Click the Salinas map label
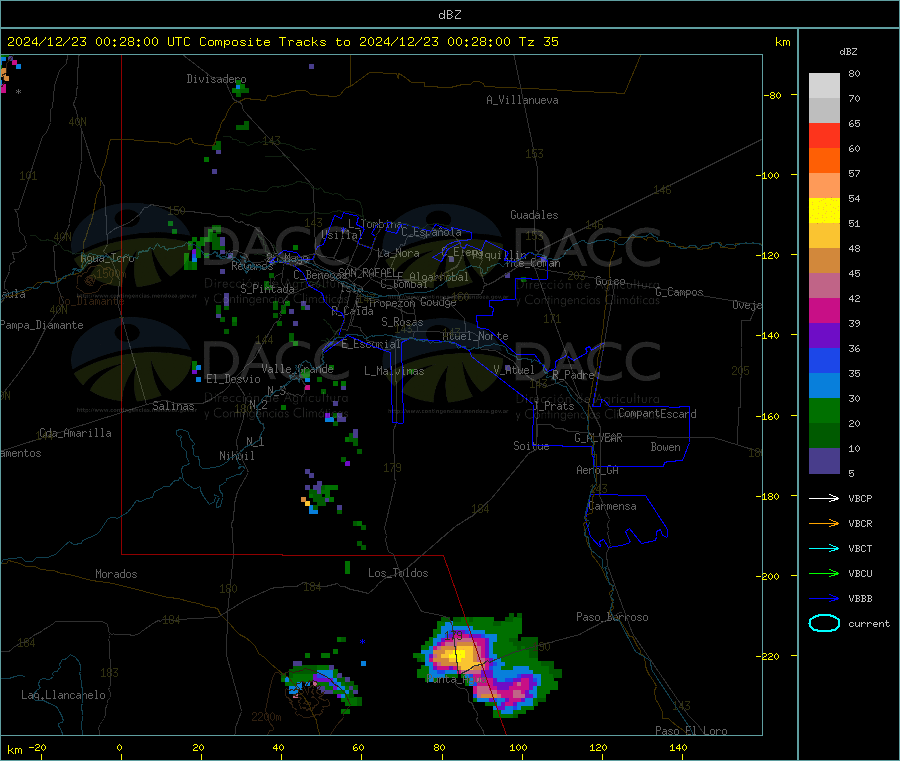This screenshot has height=761, width=900. point(173,406)
